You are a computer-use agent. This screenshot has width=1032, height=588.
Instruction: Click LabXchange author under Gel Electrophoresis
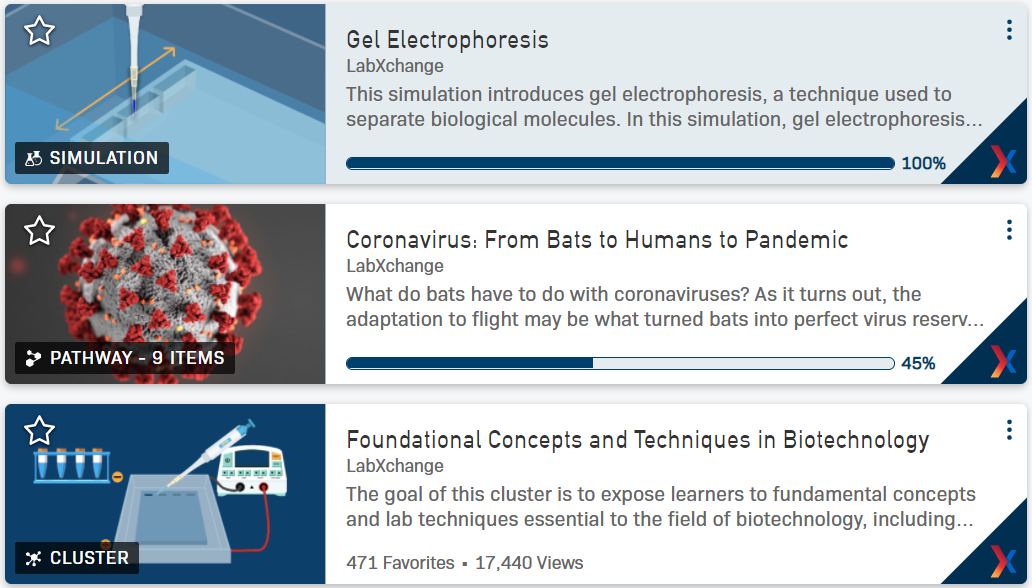coord(395,66)
